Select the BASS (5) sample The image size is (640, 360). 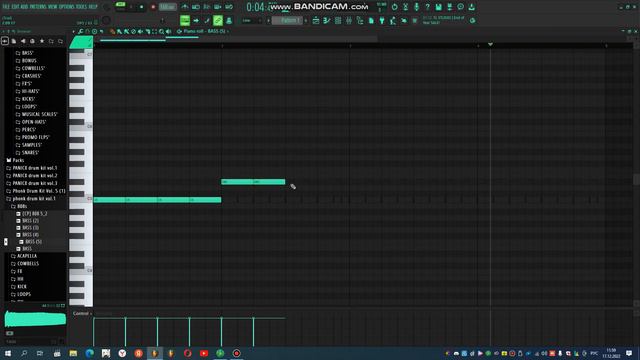(33, 242)
